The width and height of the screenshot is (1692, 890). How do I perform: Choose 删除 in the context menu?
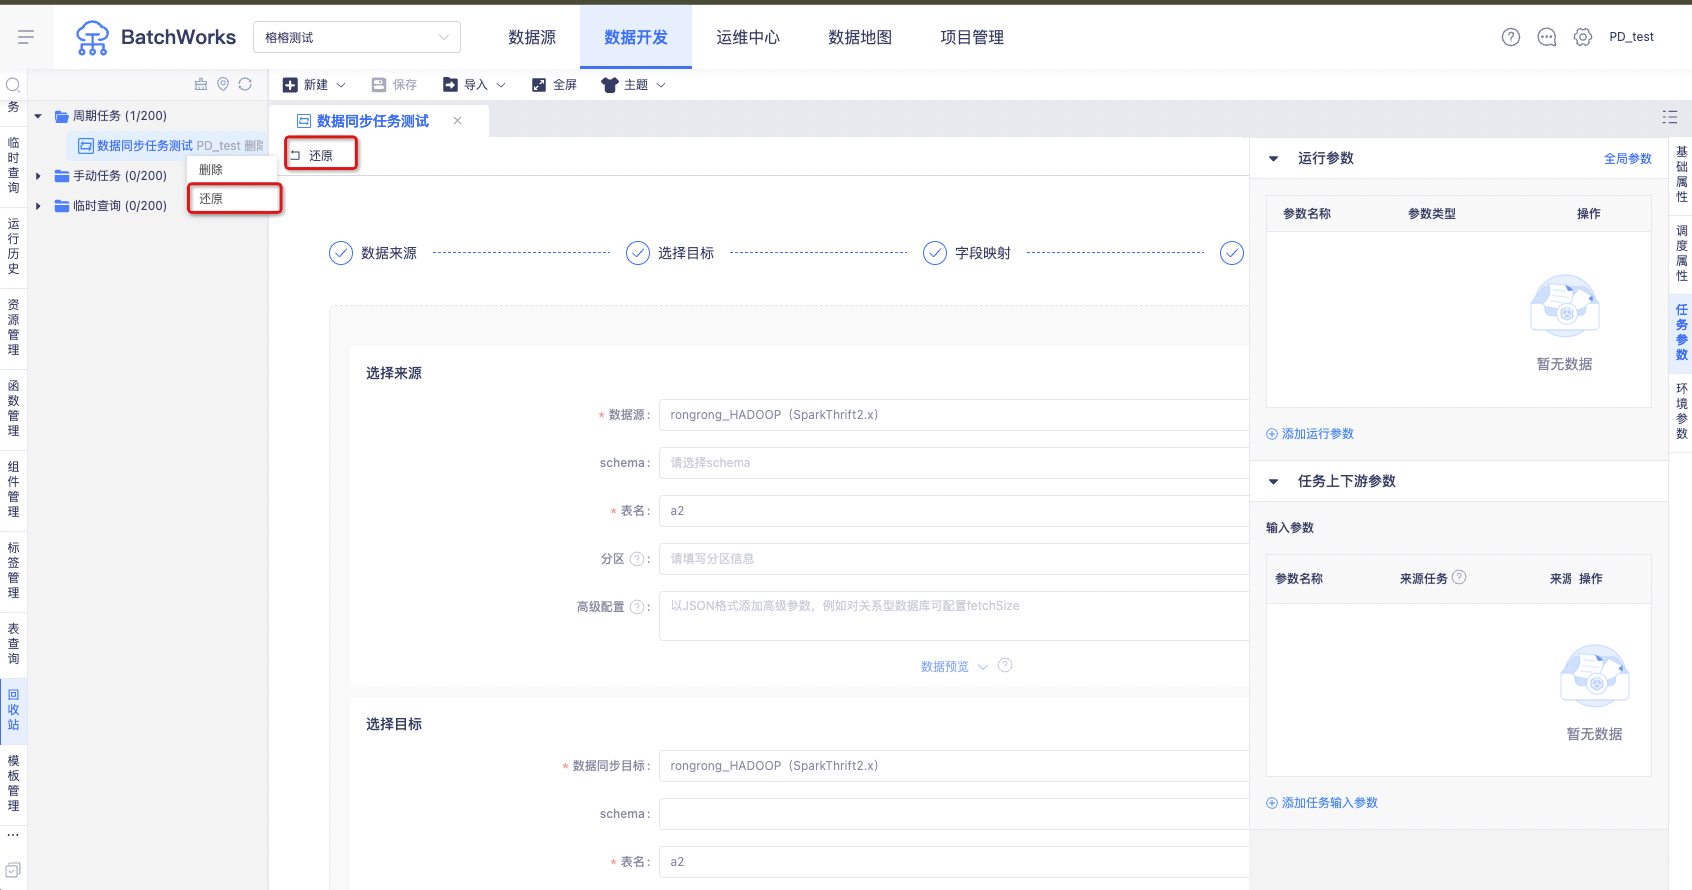[x=233, y=170]
